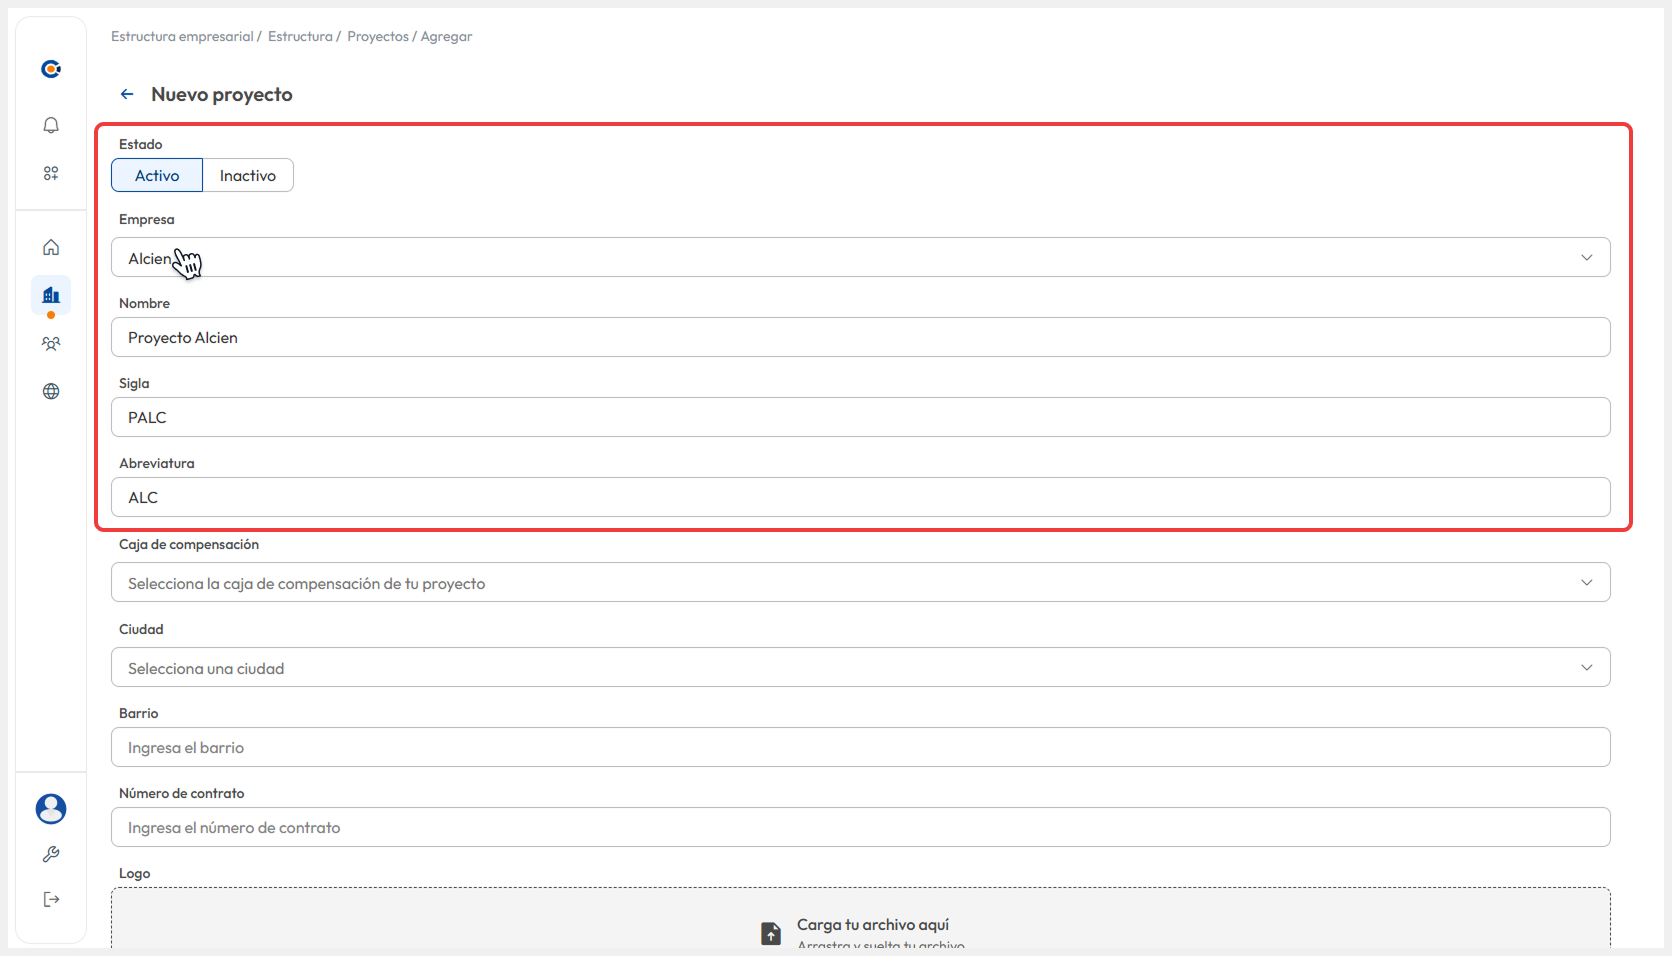Open the apps grid icon
This screenshot has width=1672, height=956.
51,173
